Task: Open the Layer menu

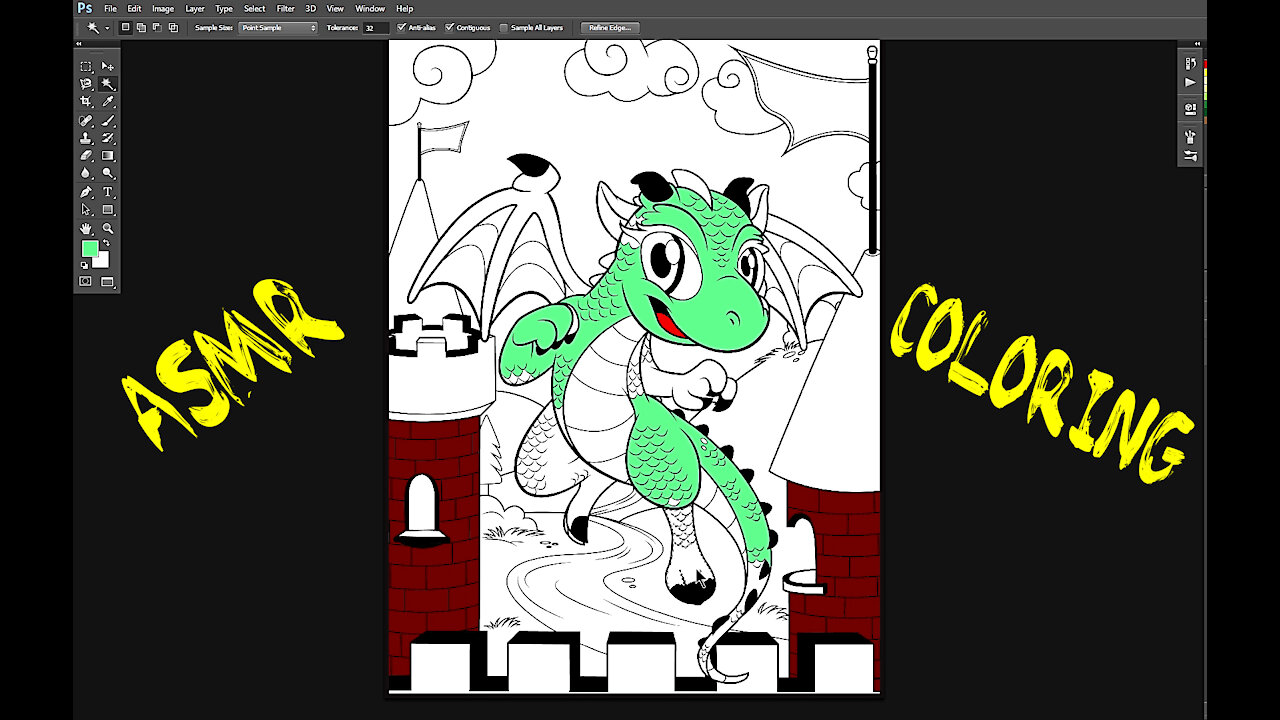Action: coord(195,8)
